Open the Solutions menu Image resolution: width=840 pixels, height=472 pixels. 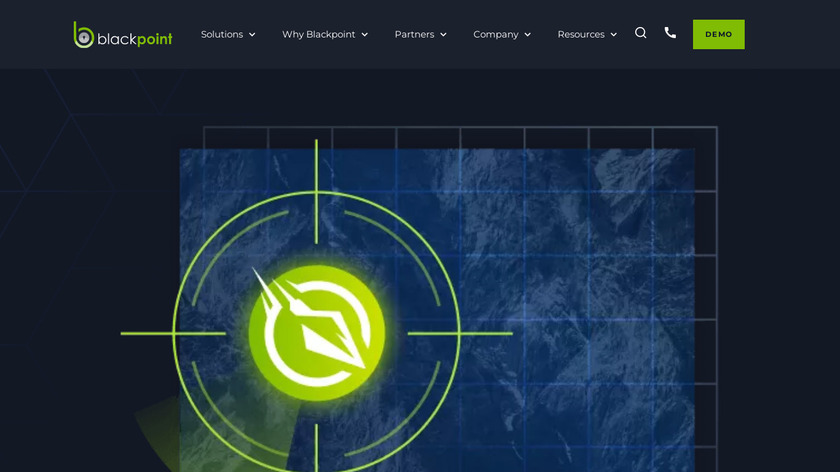(222, 34)
